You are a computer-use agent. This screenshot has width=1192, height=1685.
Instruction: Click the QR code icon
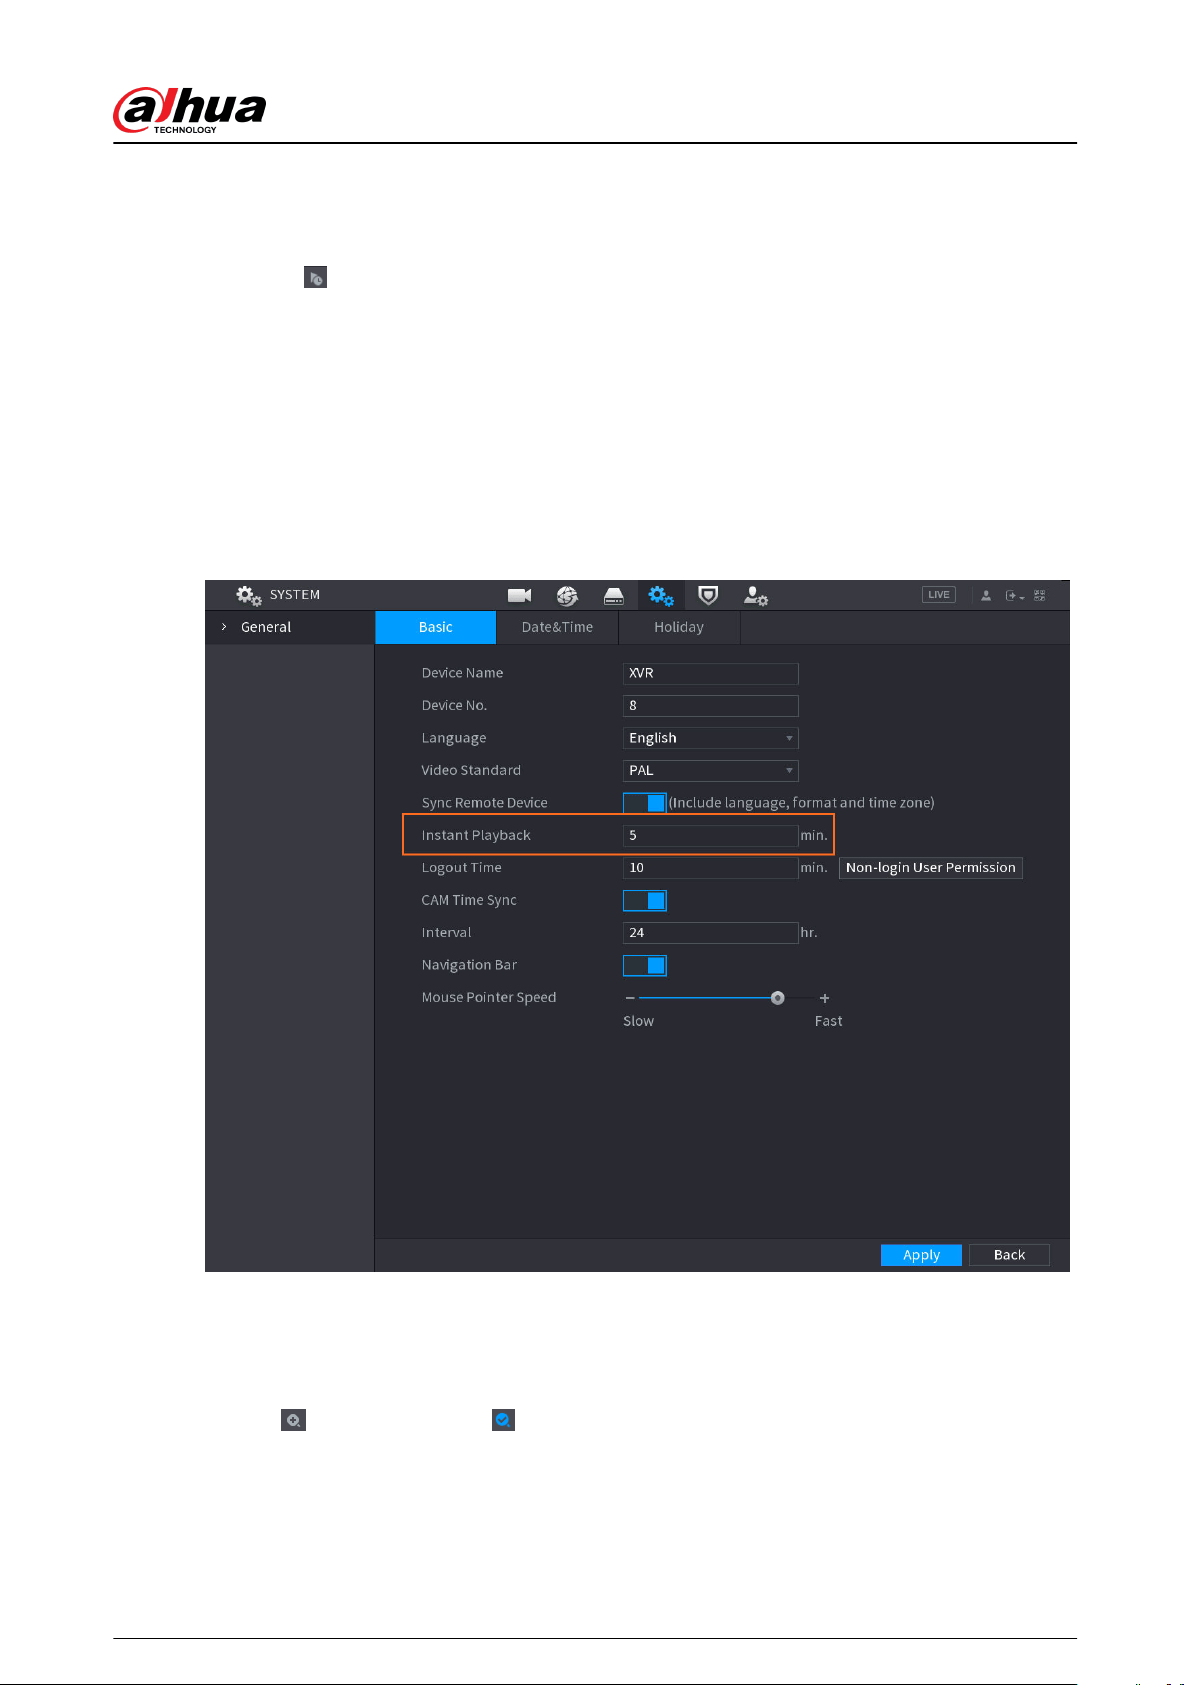[1040, 595]
